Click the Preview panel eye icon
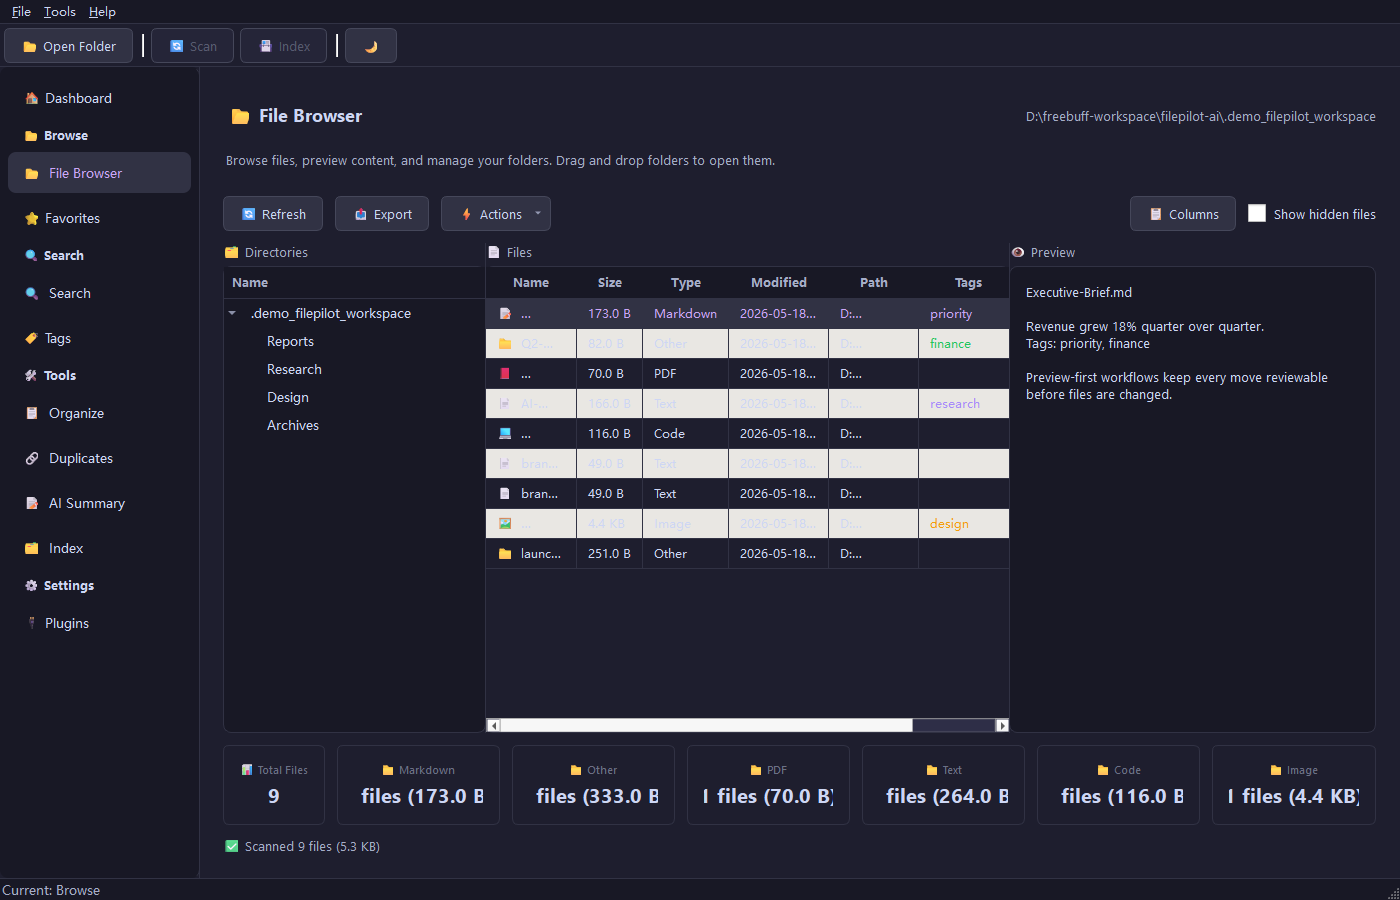 click(1018, 253)
